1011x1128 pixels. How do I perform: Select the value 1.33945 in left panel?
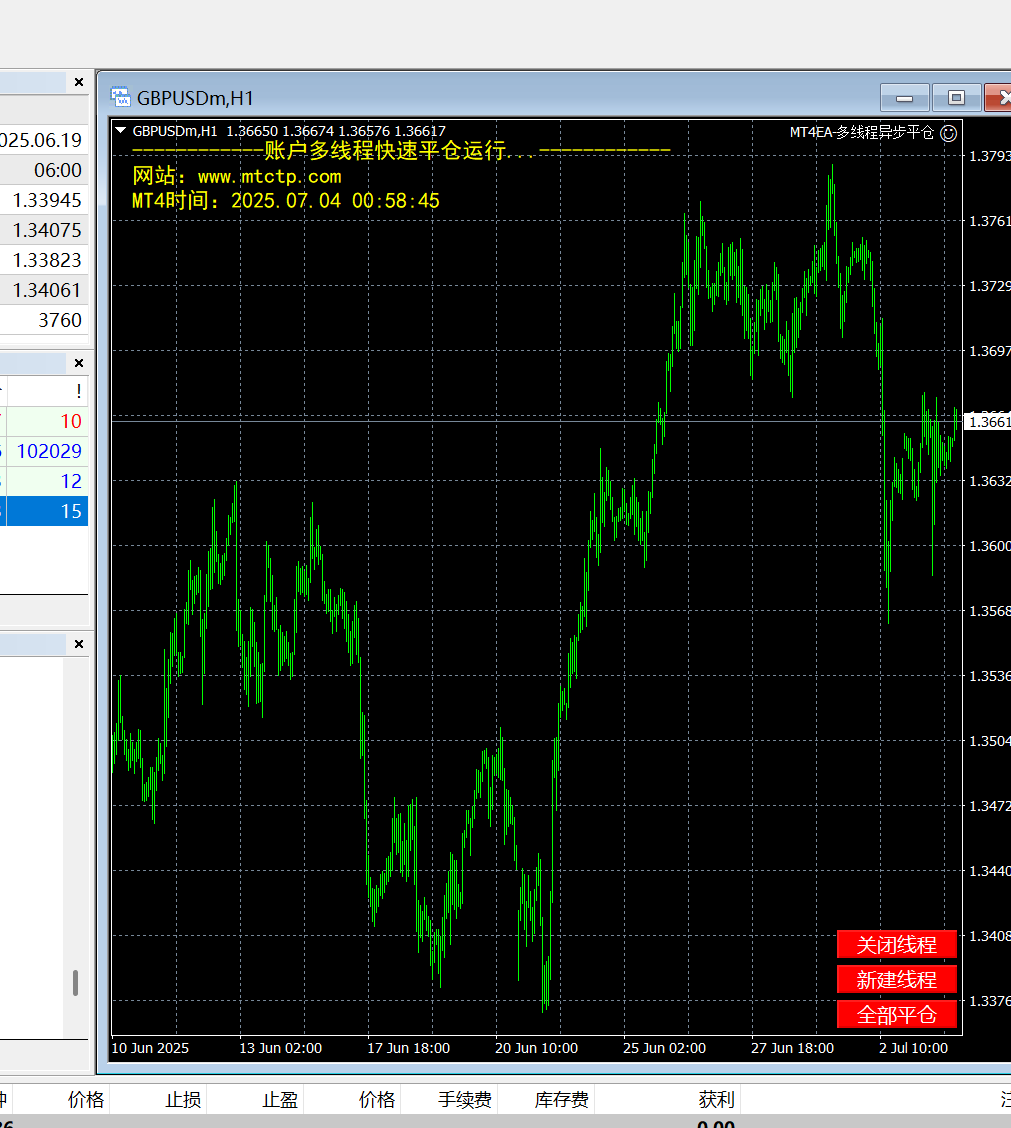click(x=47, y=200)
